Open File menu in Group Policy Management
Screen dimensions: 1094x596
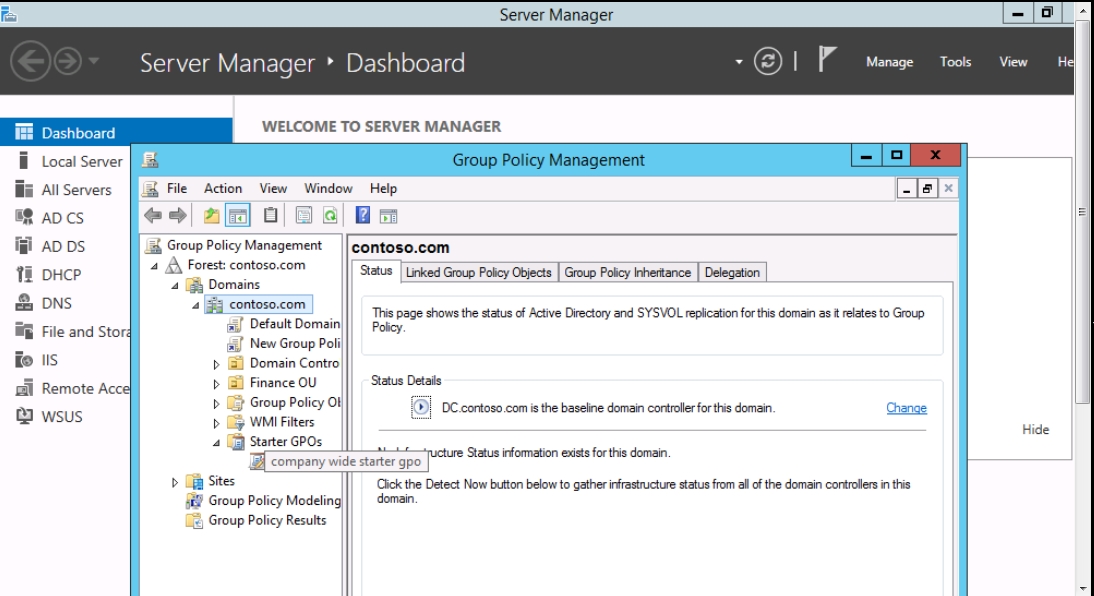177,188
